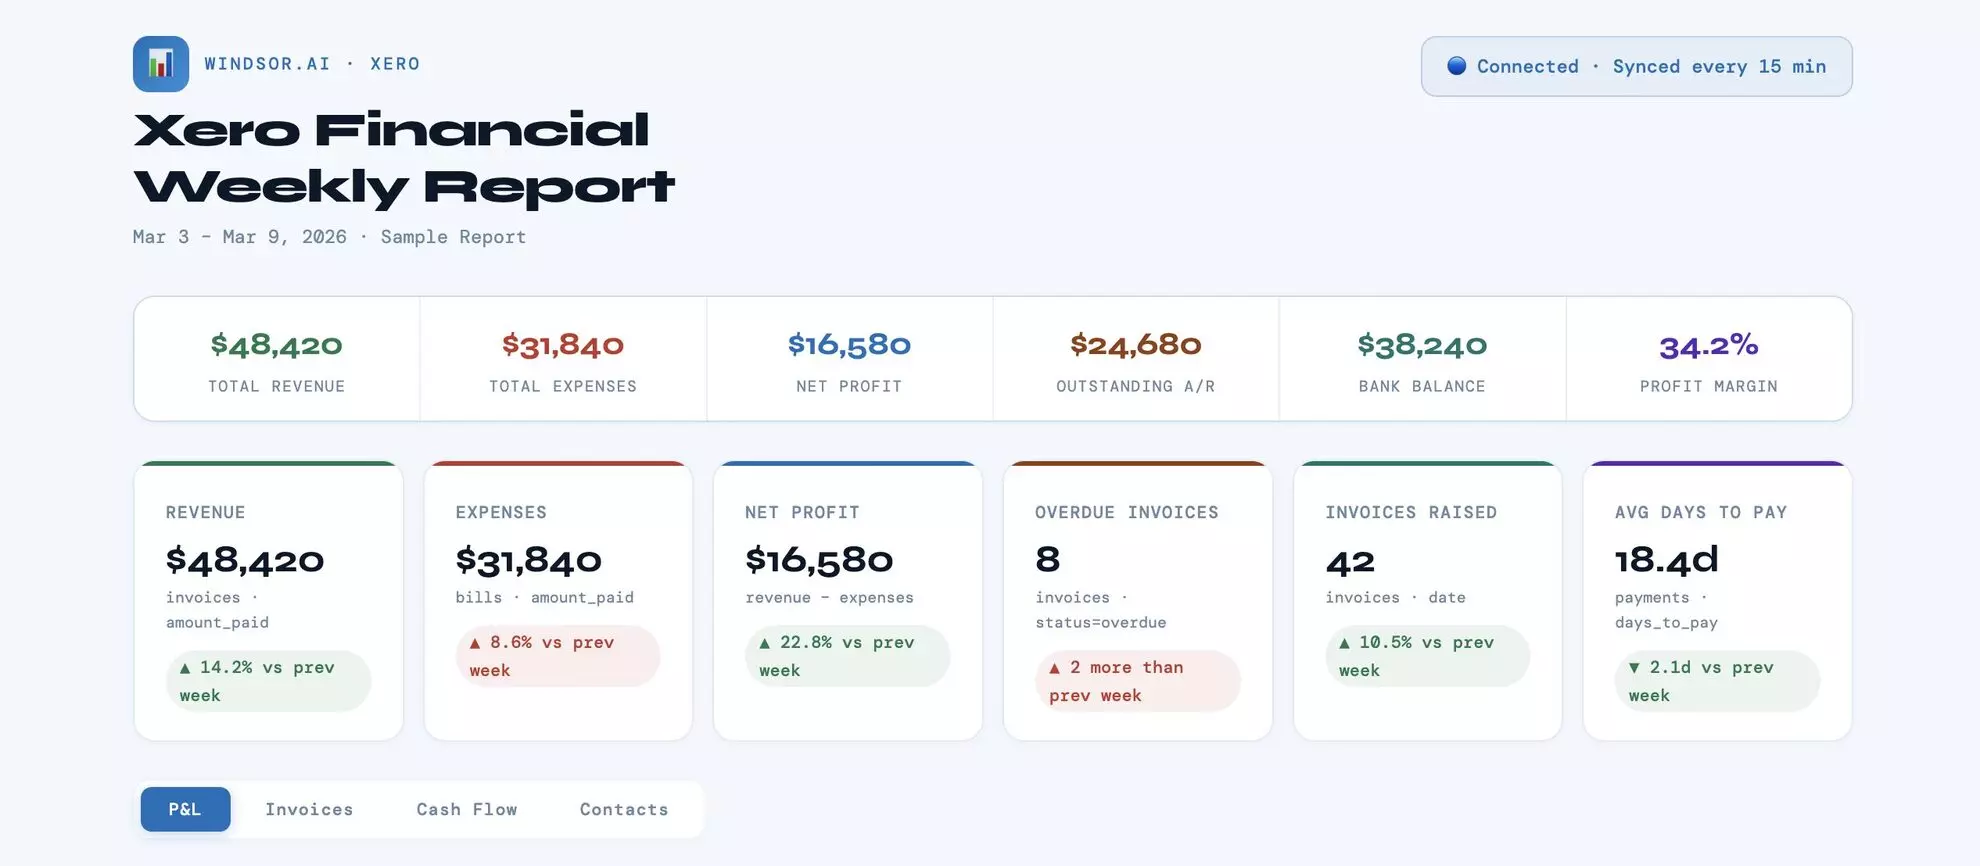
Task: Click the blue Connected status dot
Action: click(1456, 66)
